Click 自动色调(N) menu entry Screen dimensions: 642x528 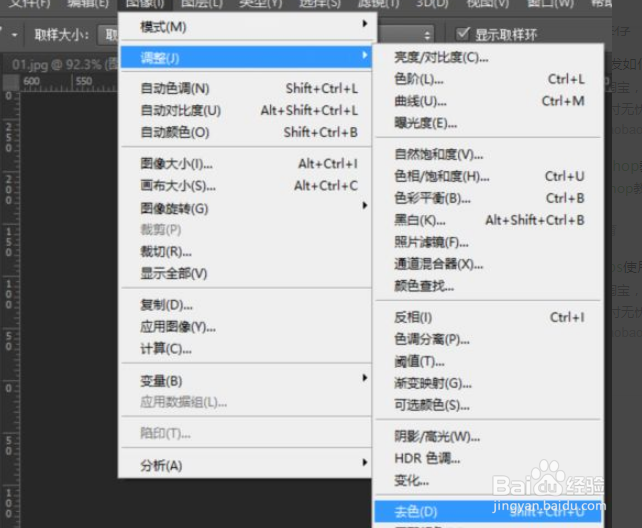coord(246,88)
